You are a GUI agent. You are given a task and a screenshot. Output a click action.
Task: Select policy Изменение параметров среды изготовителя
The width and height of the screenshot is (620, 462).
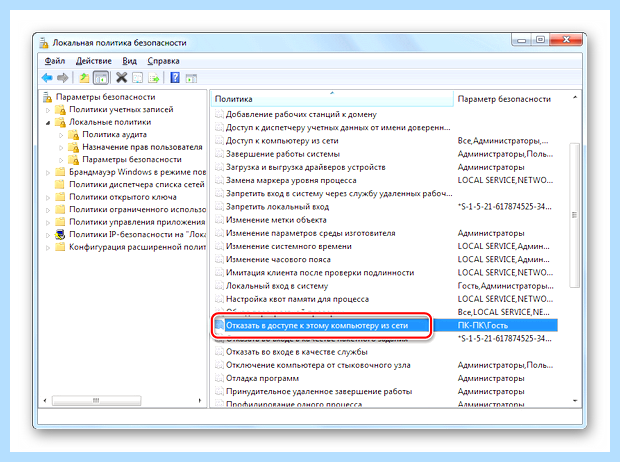pyautogui.click(x=310, y=233)
